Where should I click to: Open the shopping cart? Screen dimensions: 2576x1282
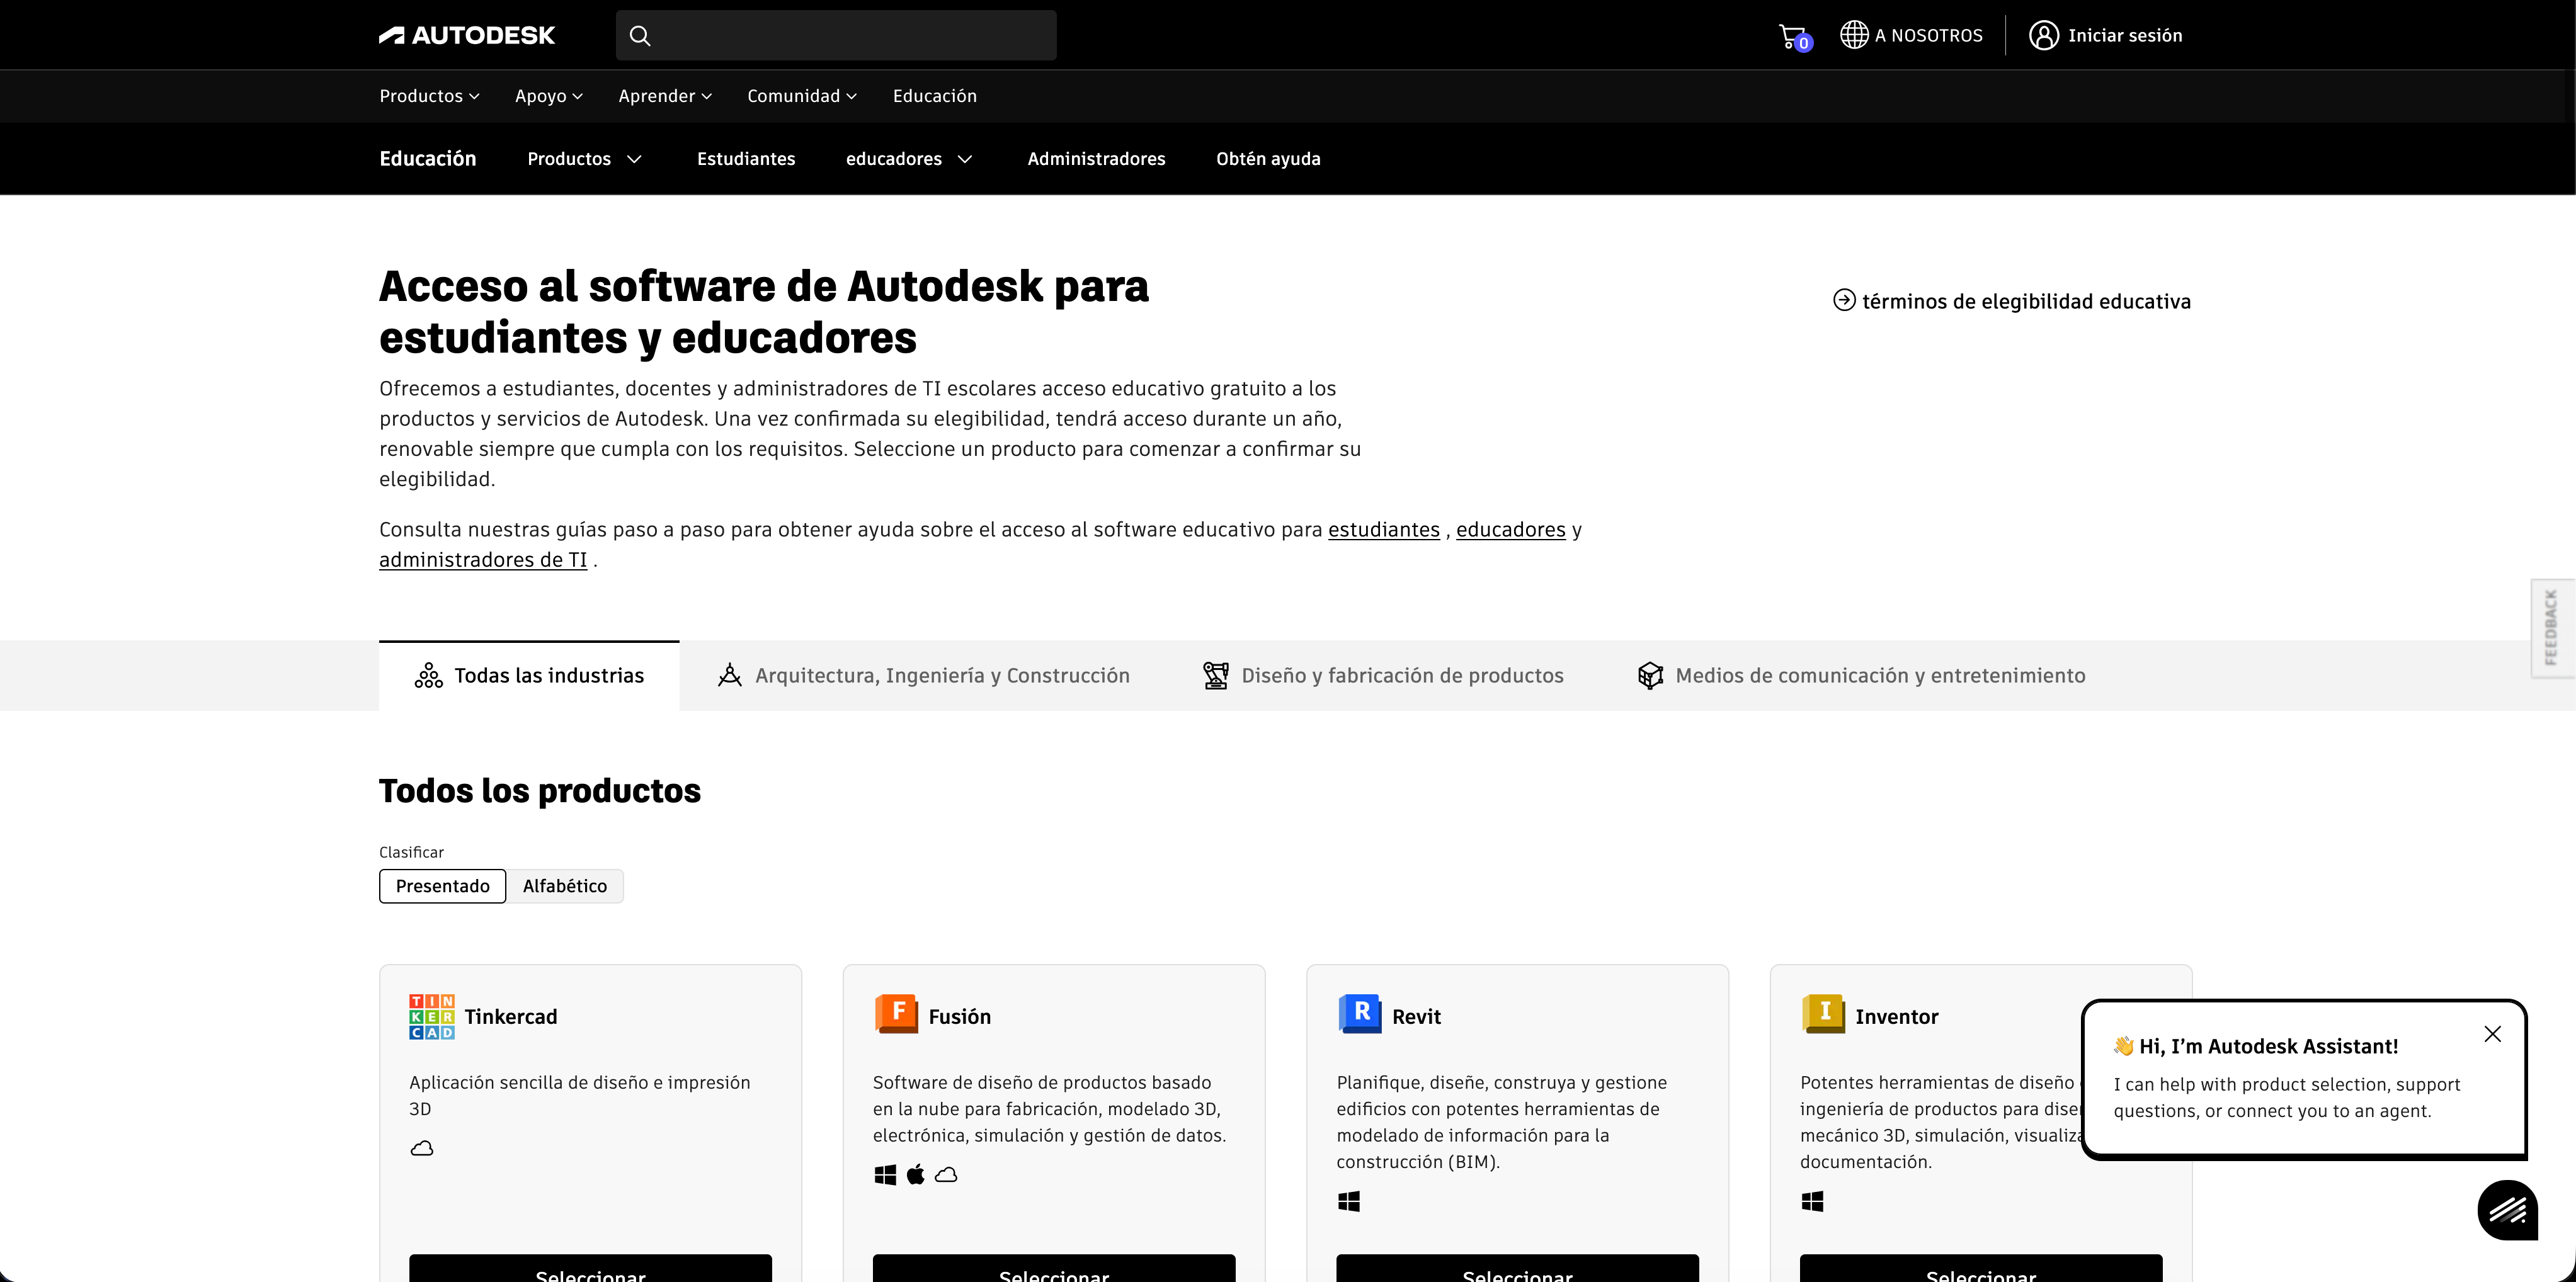point(1794,37)
